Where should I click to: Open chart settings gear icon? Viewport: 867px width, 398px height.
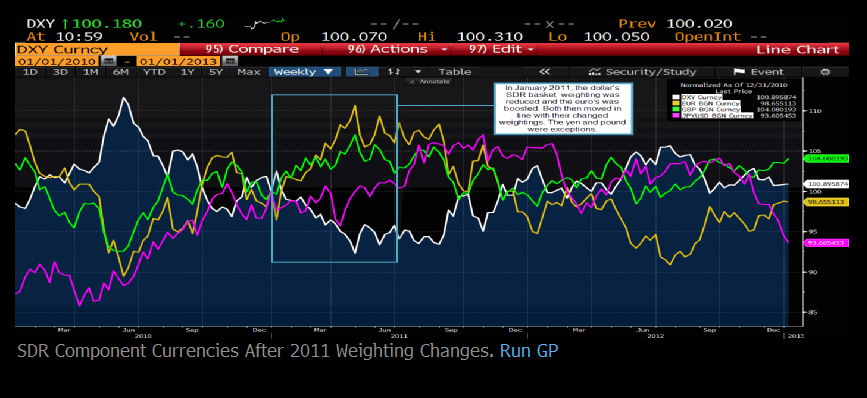(826, 72)
